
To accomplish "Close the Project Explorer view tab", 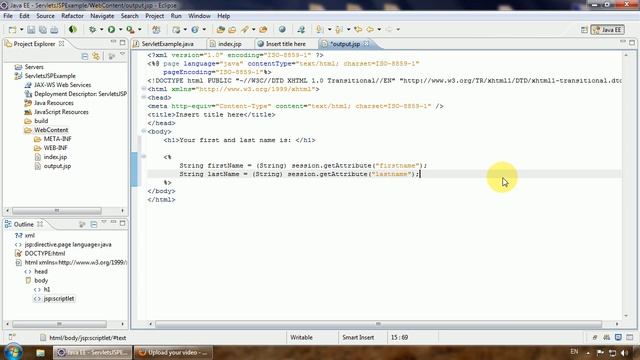I will pyautogui.click(x=62, y=43).
